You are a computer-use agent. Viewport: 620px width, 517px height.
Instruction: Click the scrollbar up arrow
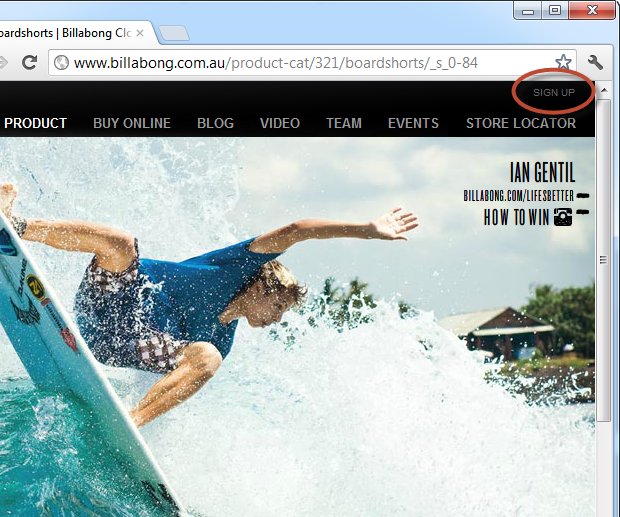[604, 91]
